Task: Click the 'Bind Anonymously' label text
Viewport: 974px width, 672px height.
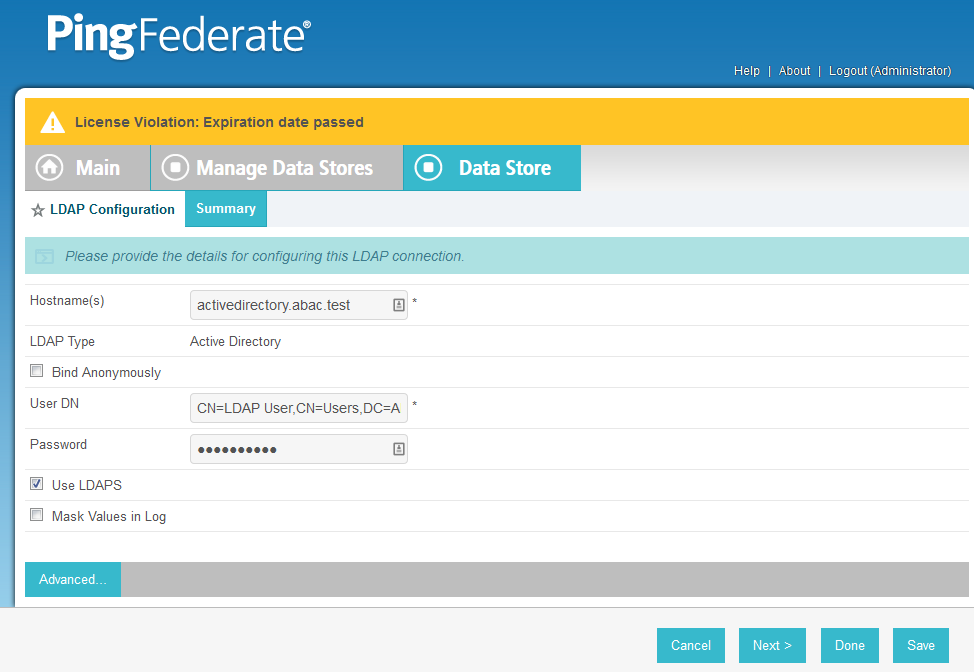Action: pyautogui.click(x=106, y=373)
